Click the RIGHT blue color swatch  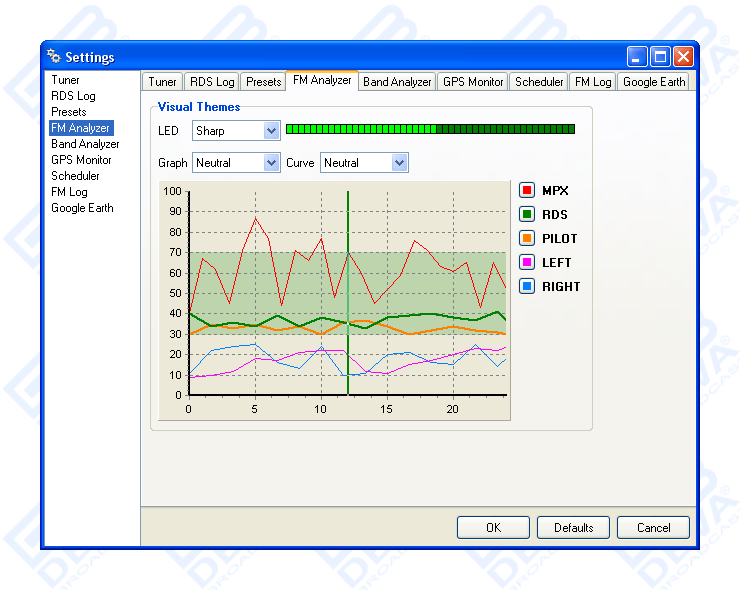tap(527, 286)
